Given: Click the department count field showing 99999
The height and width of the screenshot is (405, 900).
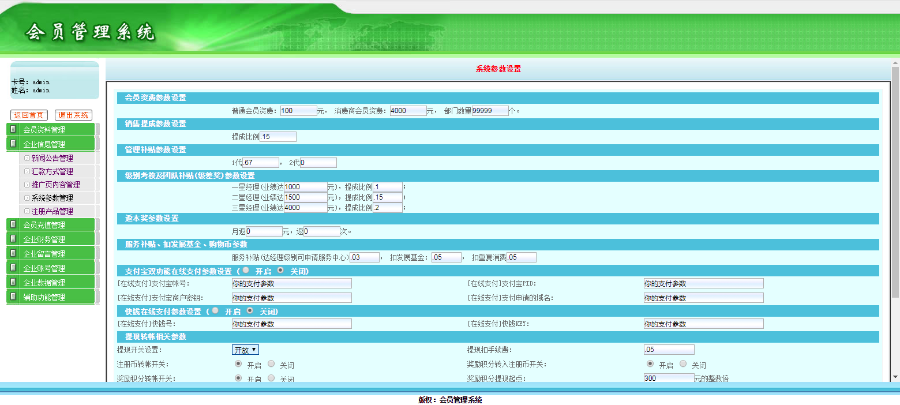Looking at the screenshot, I should click(490, 111).
